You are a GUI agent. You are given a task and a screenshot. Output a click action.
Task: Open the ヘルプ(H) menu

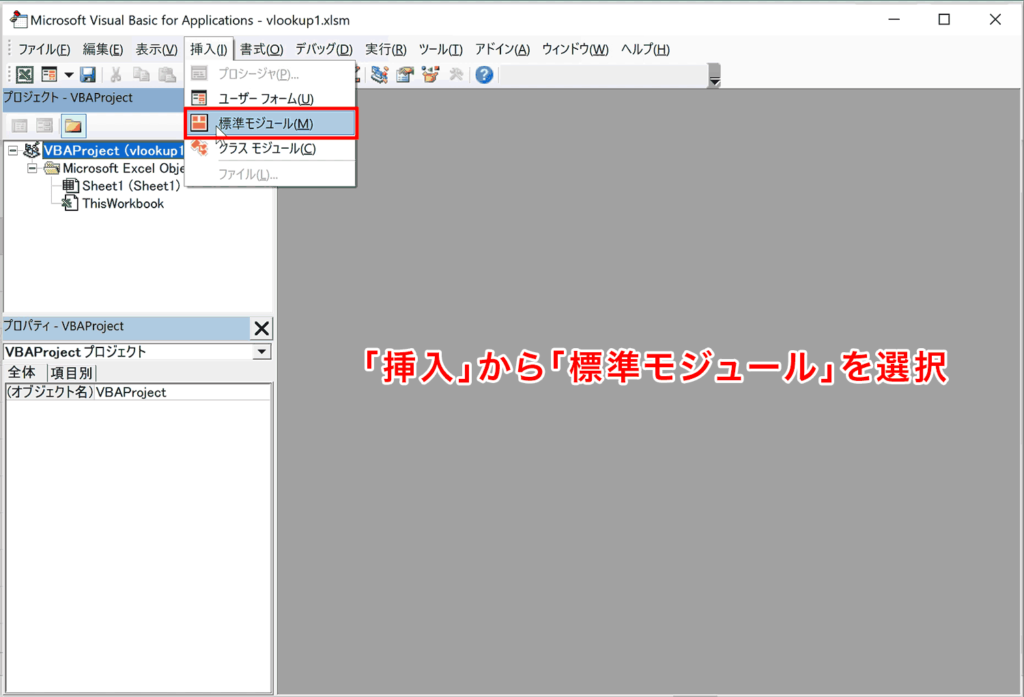645,49
